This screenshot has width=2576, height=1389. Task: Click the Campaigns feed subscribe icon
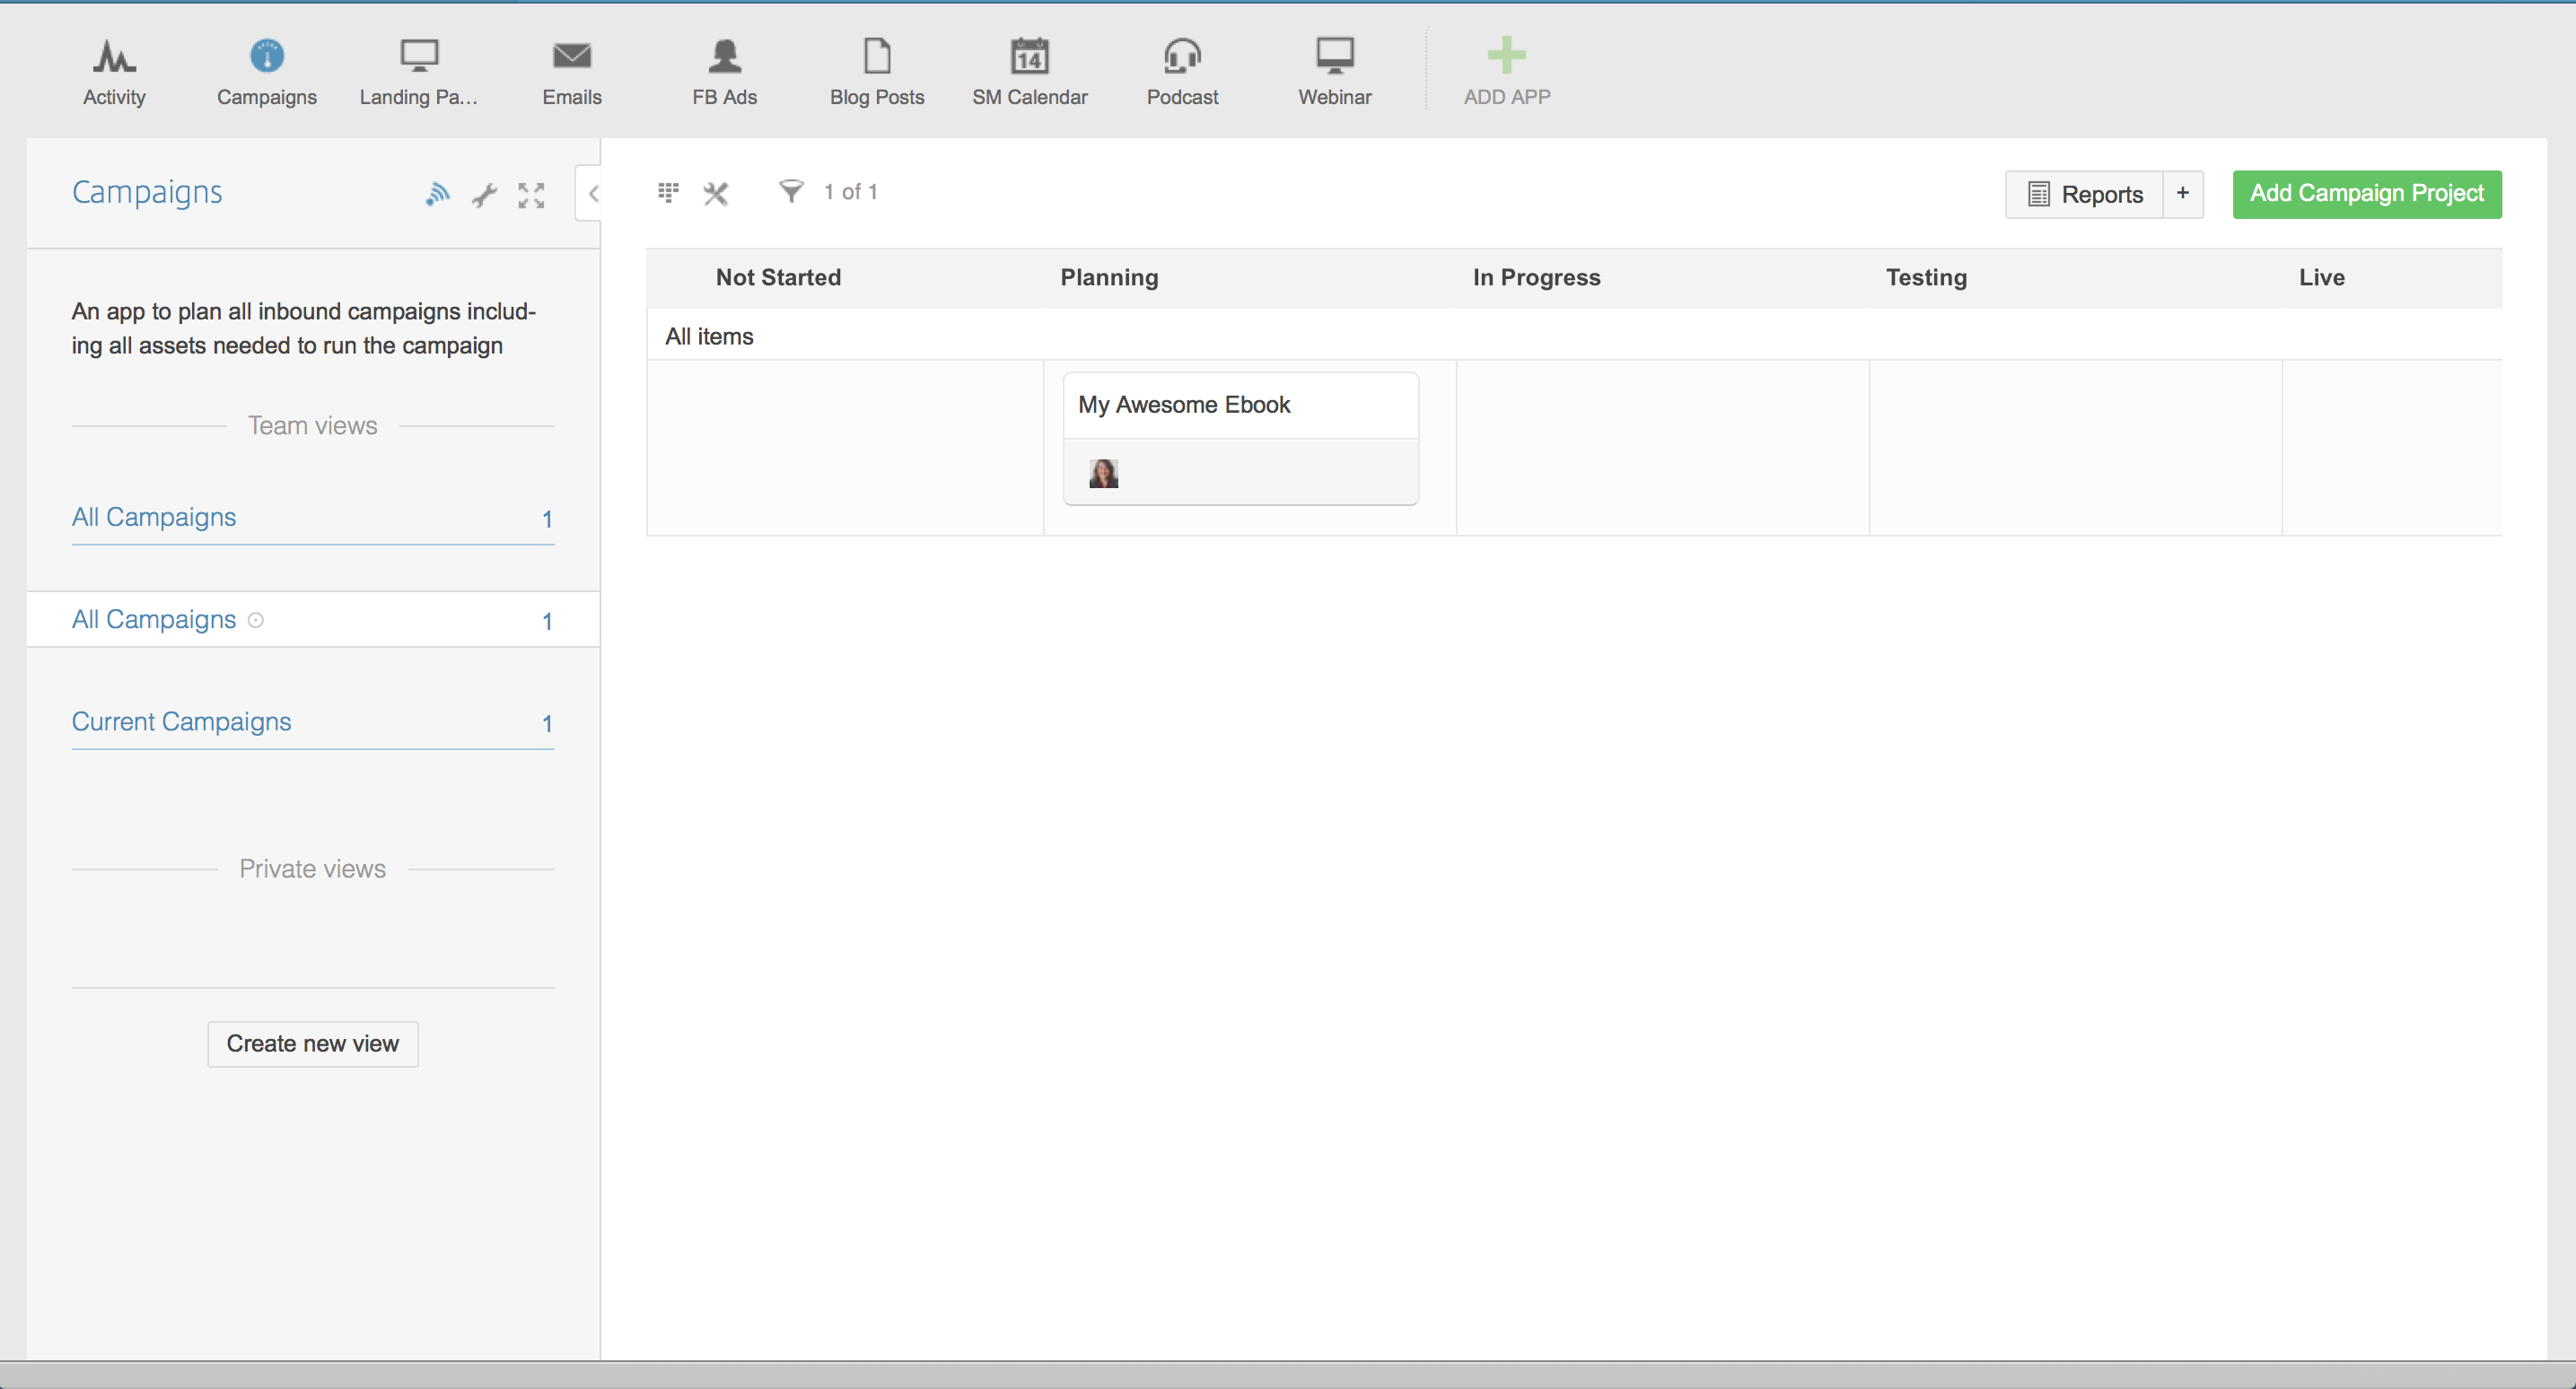coord(437,194)
